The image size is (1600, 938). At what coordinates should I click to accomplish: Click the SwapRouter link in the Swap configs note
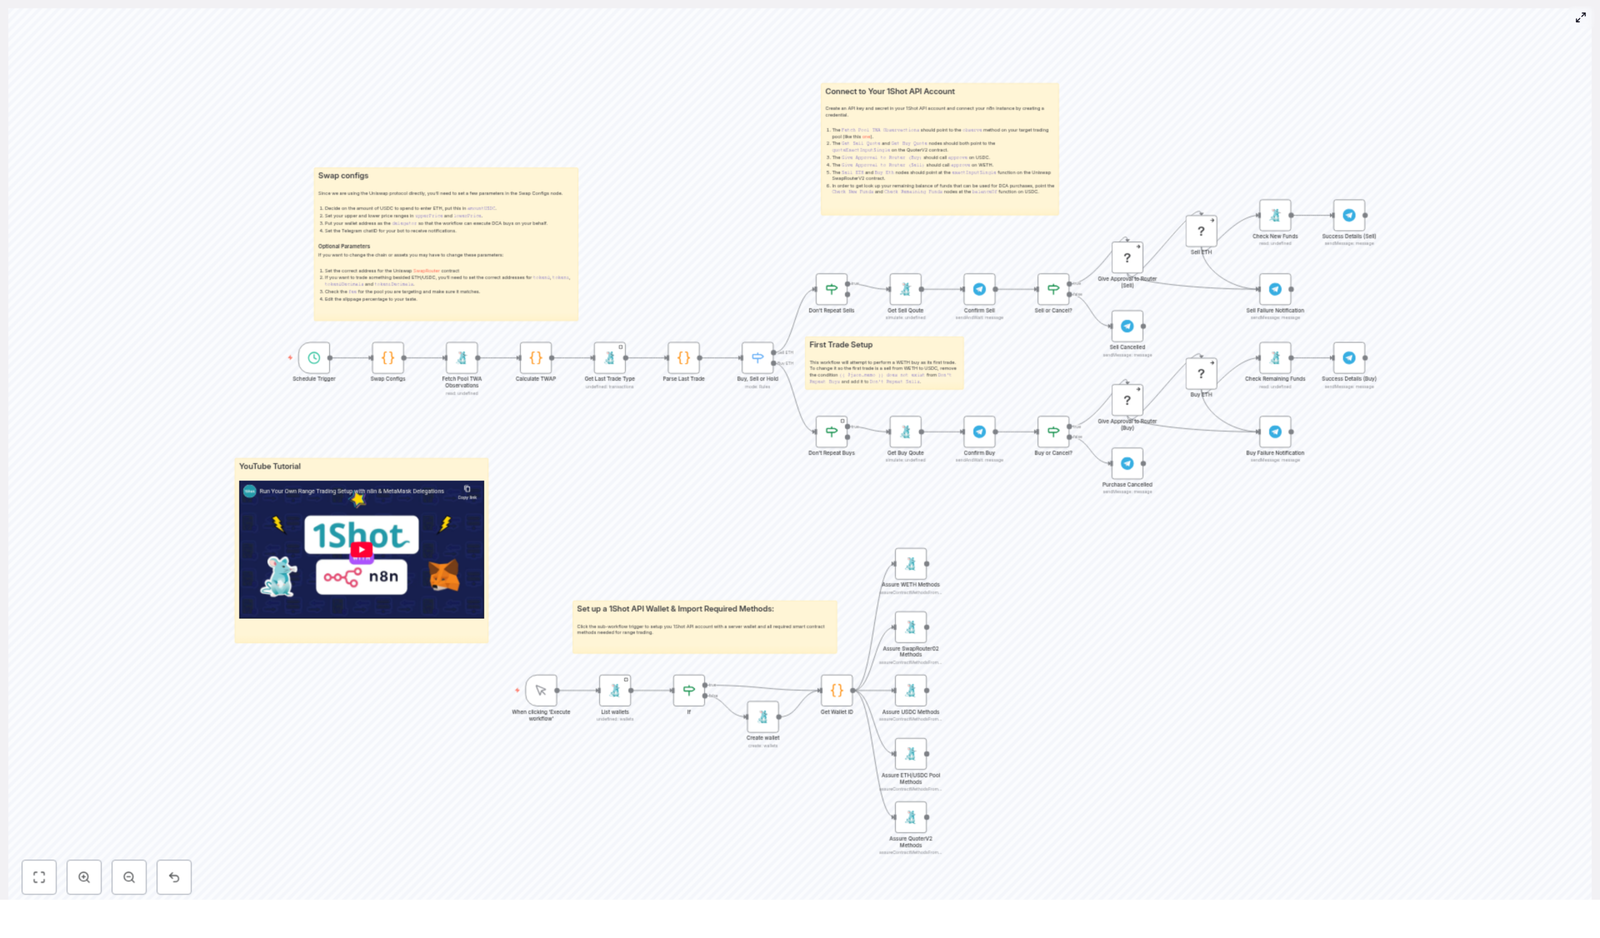point(426,271)
